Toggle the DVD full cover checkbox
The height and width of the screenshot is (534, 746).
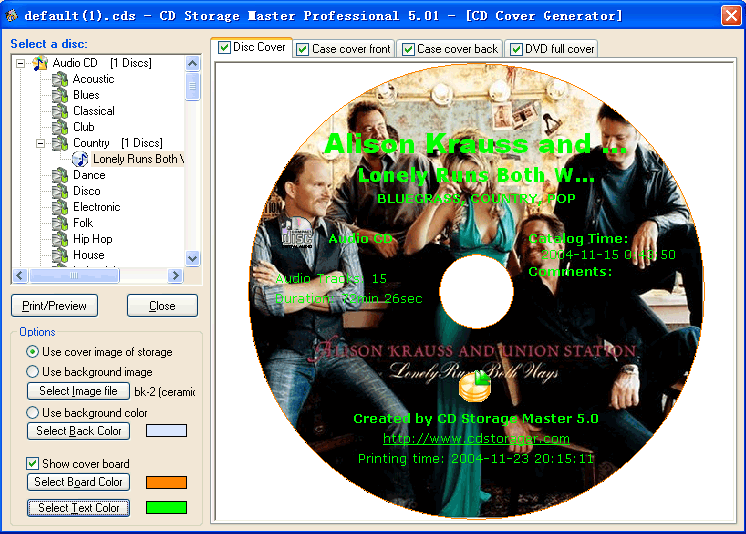(x=516, y=49)
